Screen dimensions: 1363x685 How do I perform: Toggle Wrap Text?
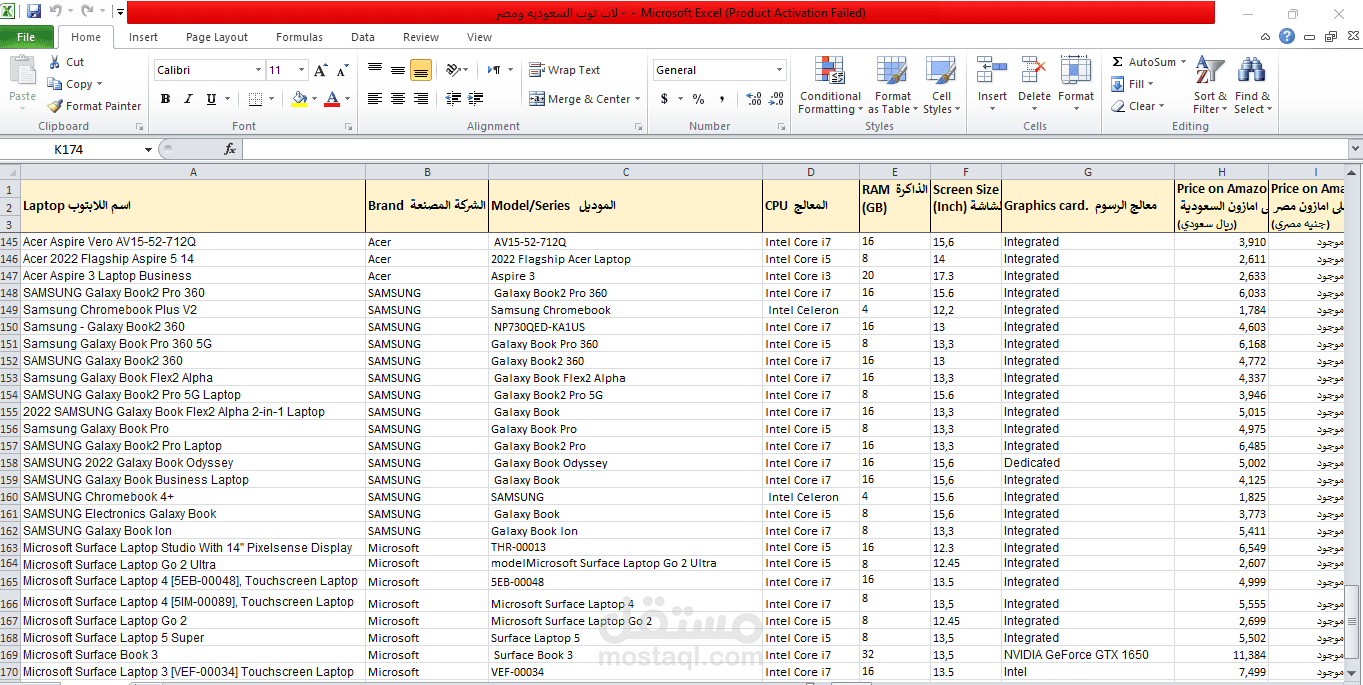point(564,70)
